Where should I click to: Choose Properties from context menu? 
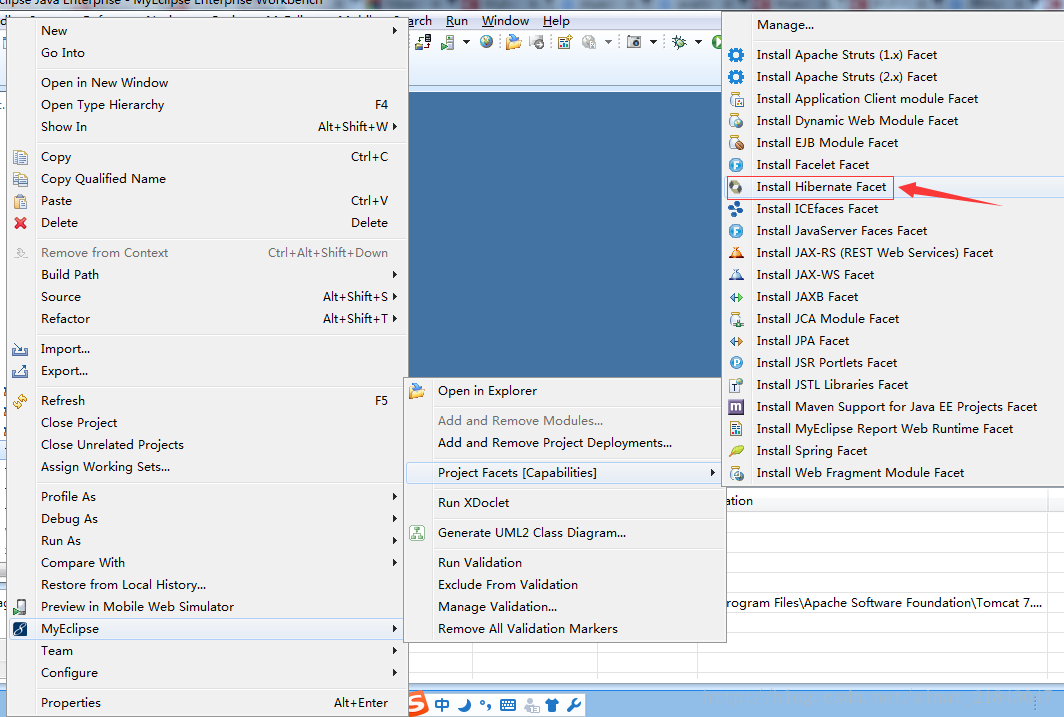208,703
